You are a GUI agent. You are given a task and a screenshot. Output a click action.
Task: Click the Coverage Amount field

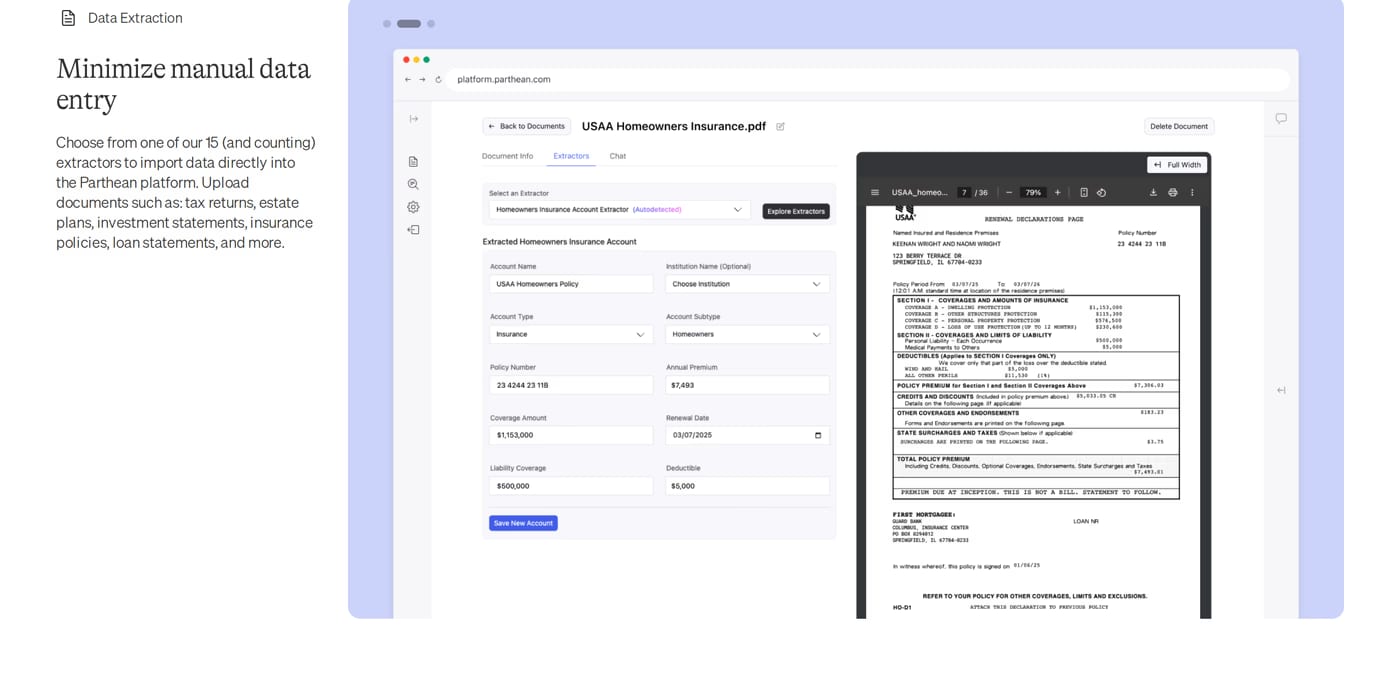tap(571, 435)
